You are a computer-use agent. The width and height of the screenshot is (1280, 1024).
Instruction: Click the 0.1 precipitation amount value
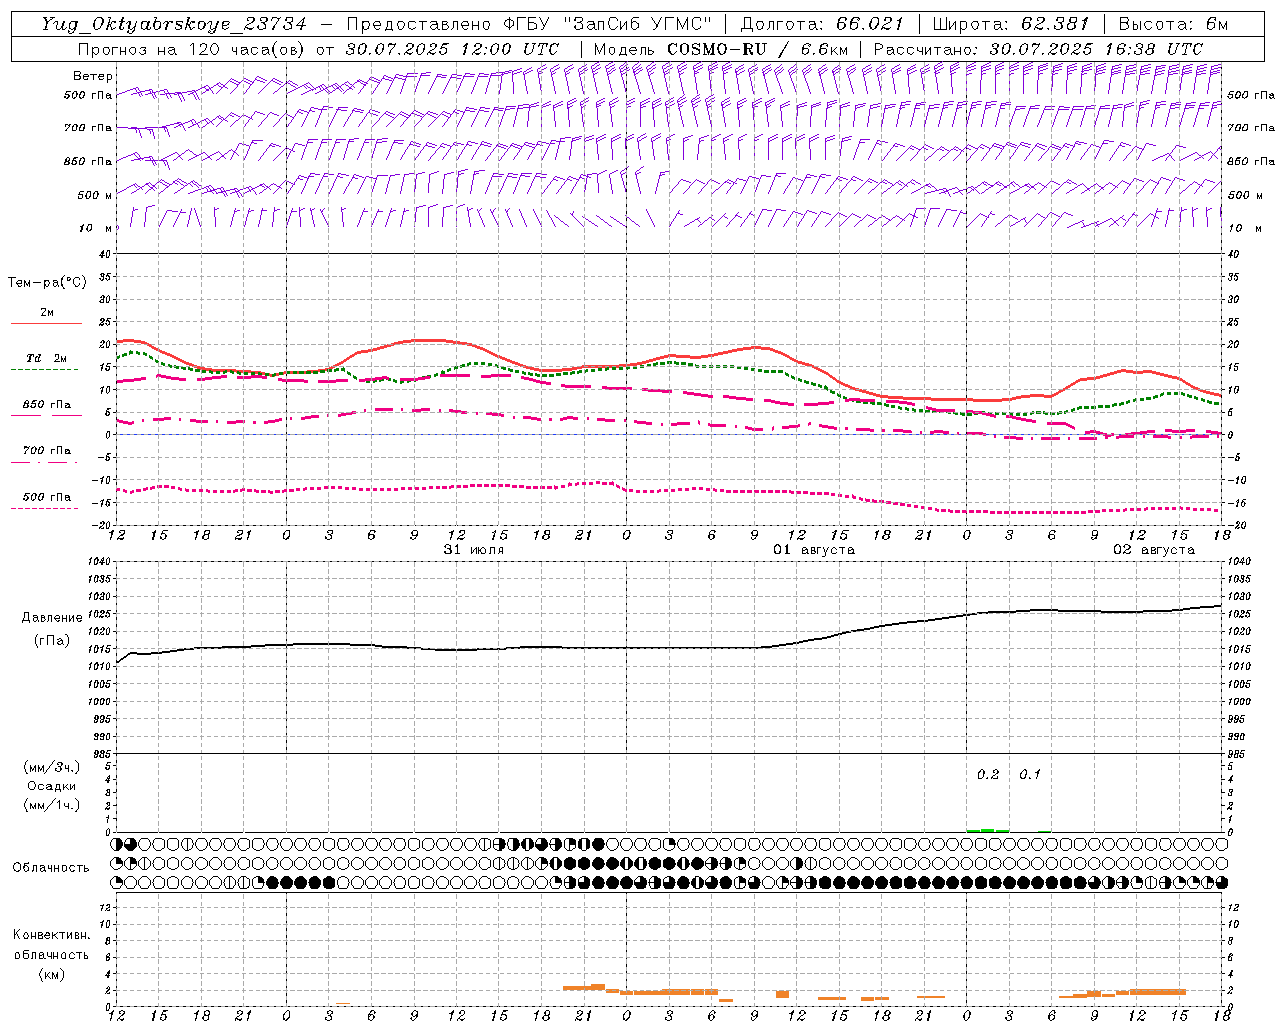click(x=1030, y=775)
